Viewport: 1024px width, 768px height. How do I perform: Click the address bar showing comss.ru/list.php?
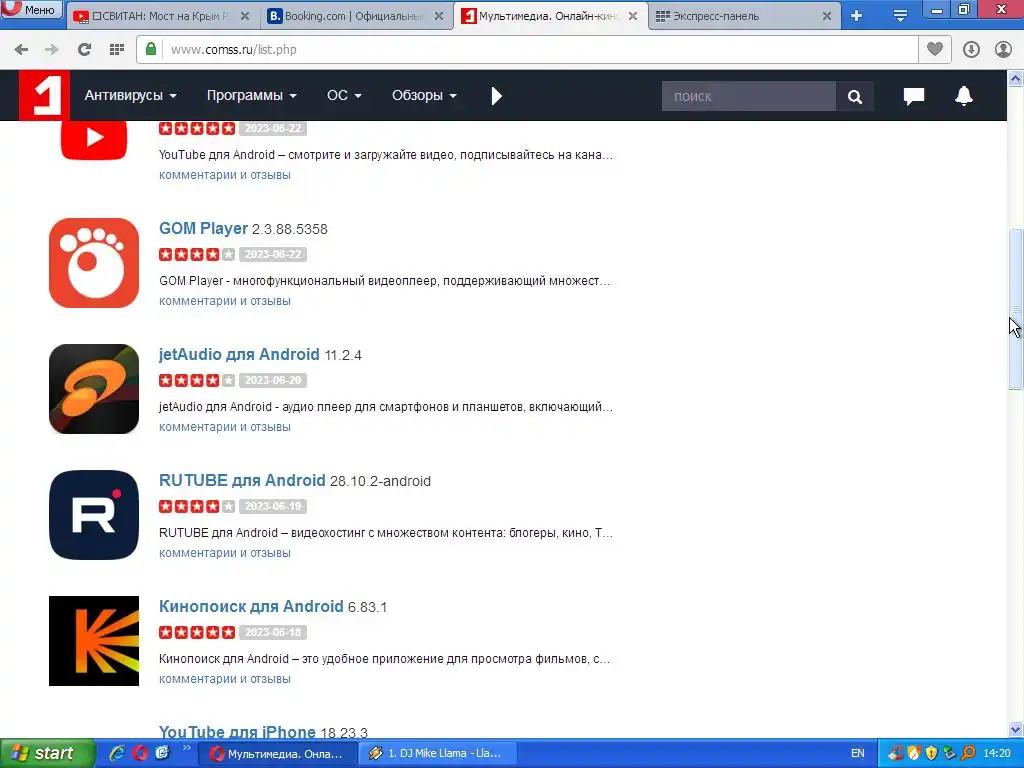click(x=526, y=50)
